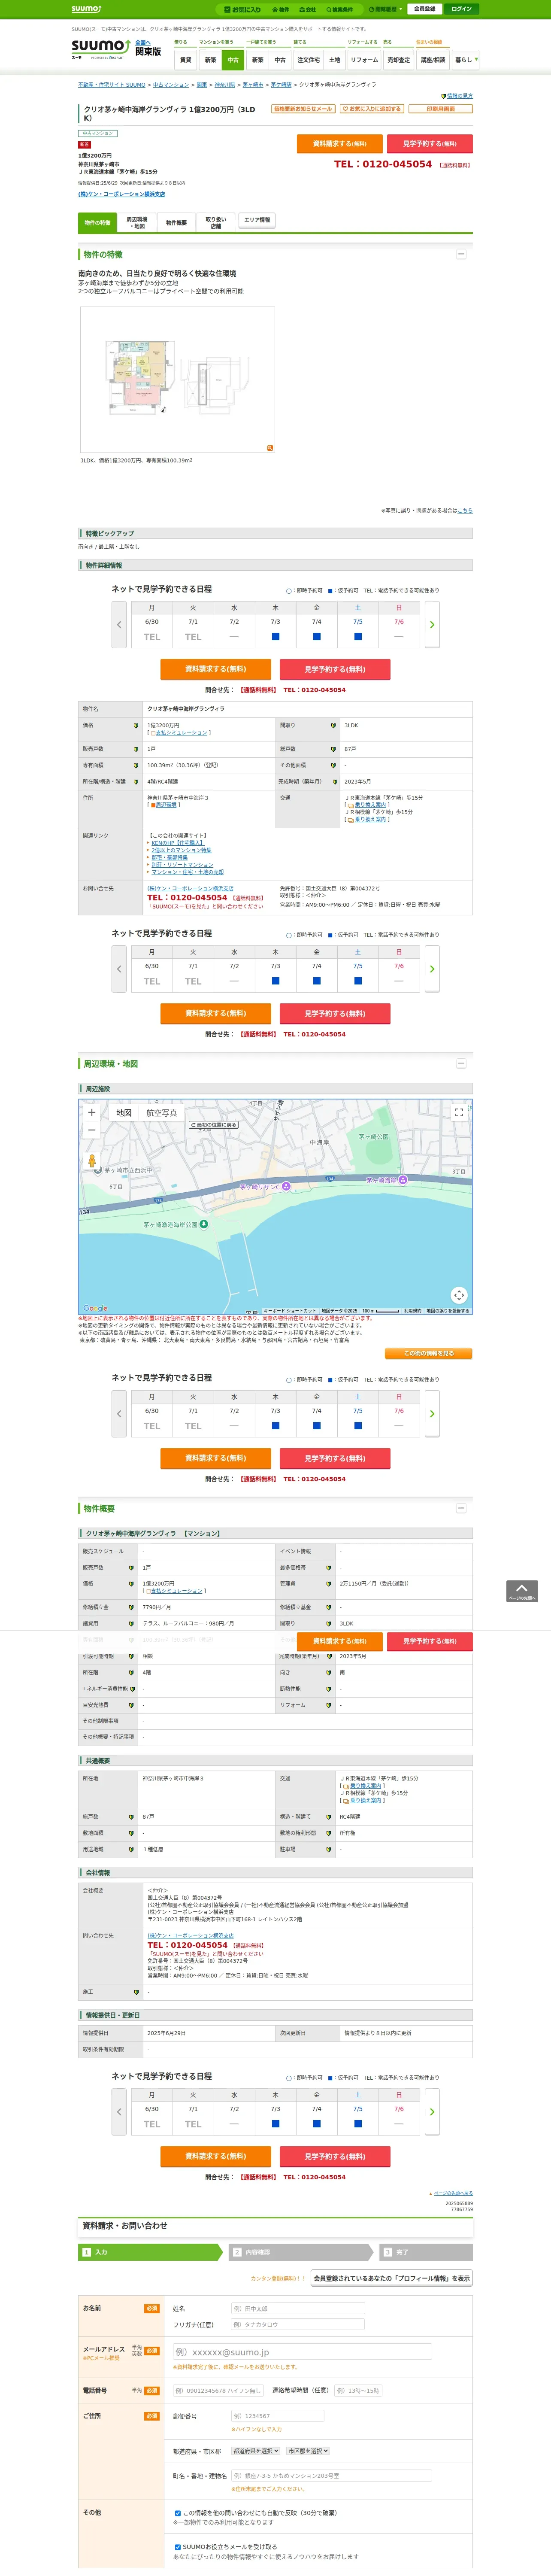This screenshot has width=551, height=2576.
Task: Zoom out on the map
Action: (91, 1130)
